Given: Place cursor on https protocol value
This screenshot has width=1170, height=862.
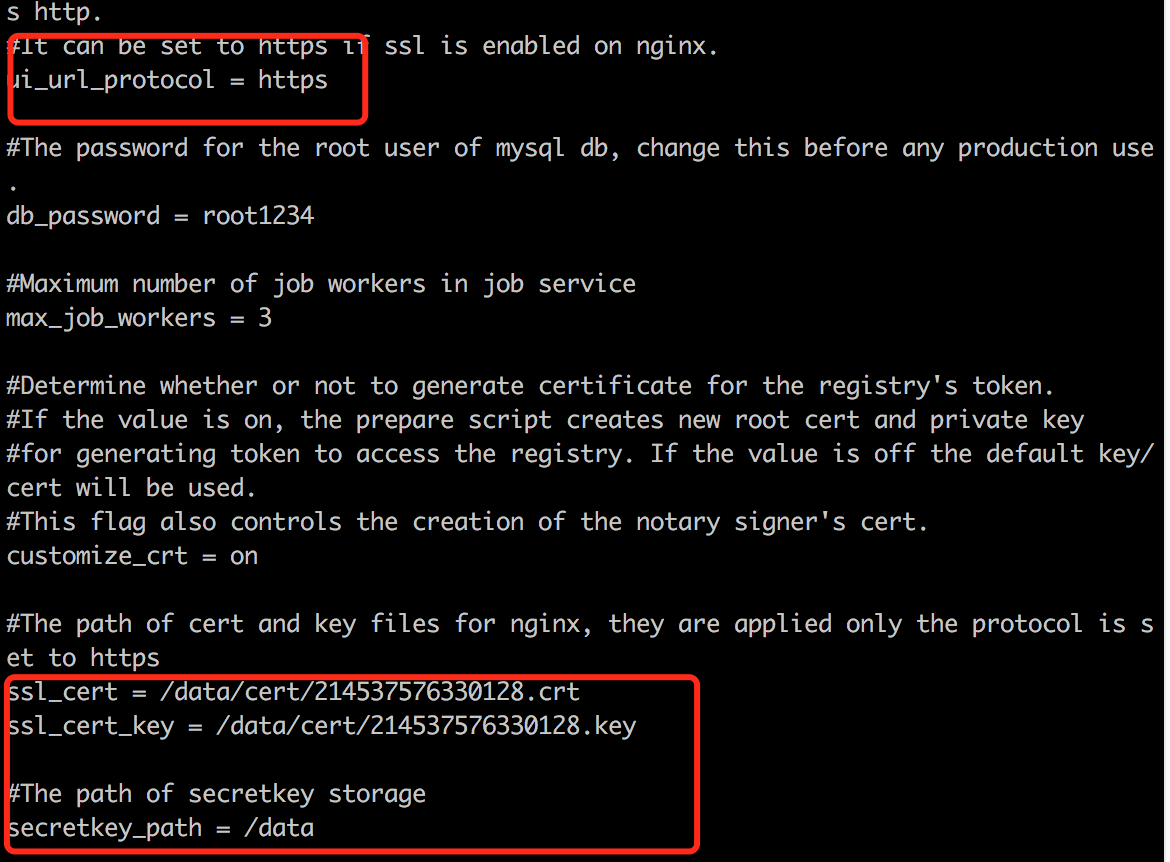Looking at the screenshot, I should click(x=292, y=80).
